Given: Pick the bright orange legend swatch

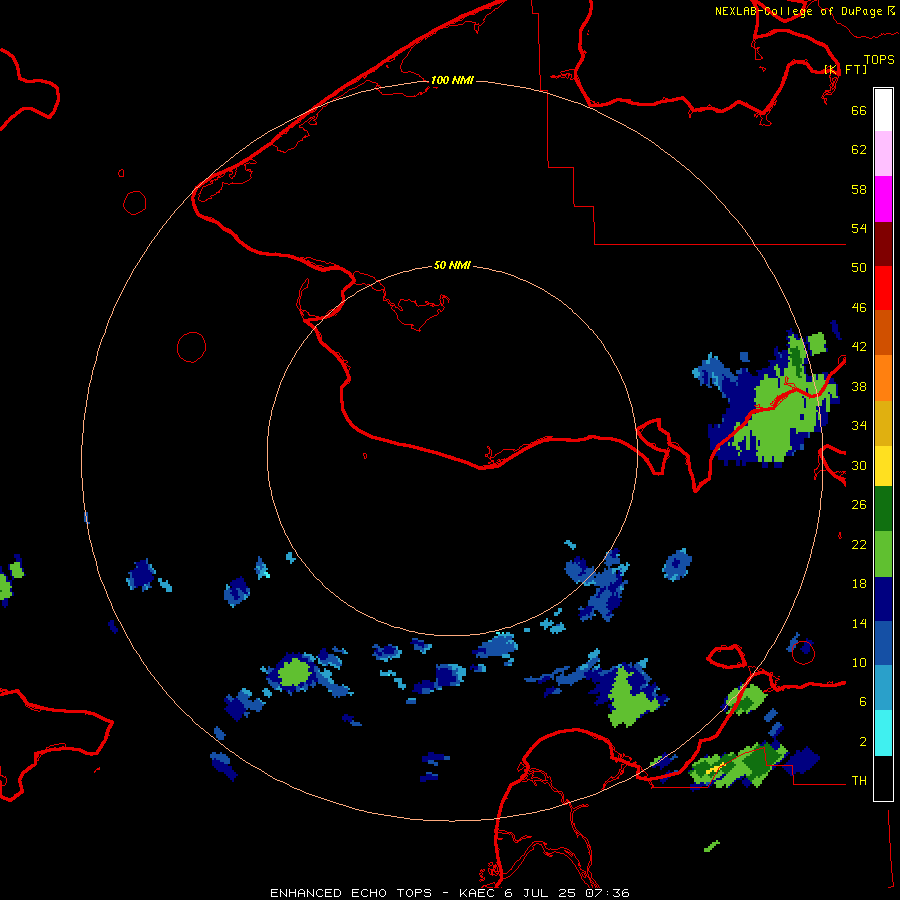Looking at the screenshot, I should click(x=883, y=378).
